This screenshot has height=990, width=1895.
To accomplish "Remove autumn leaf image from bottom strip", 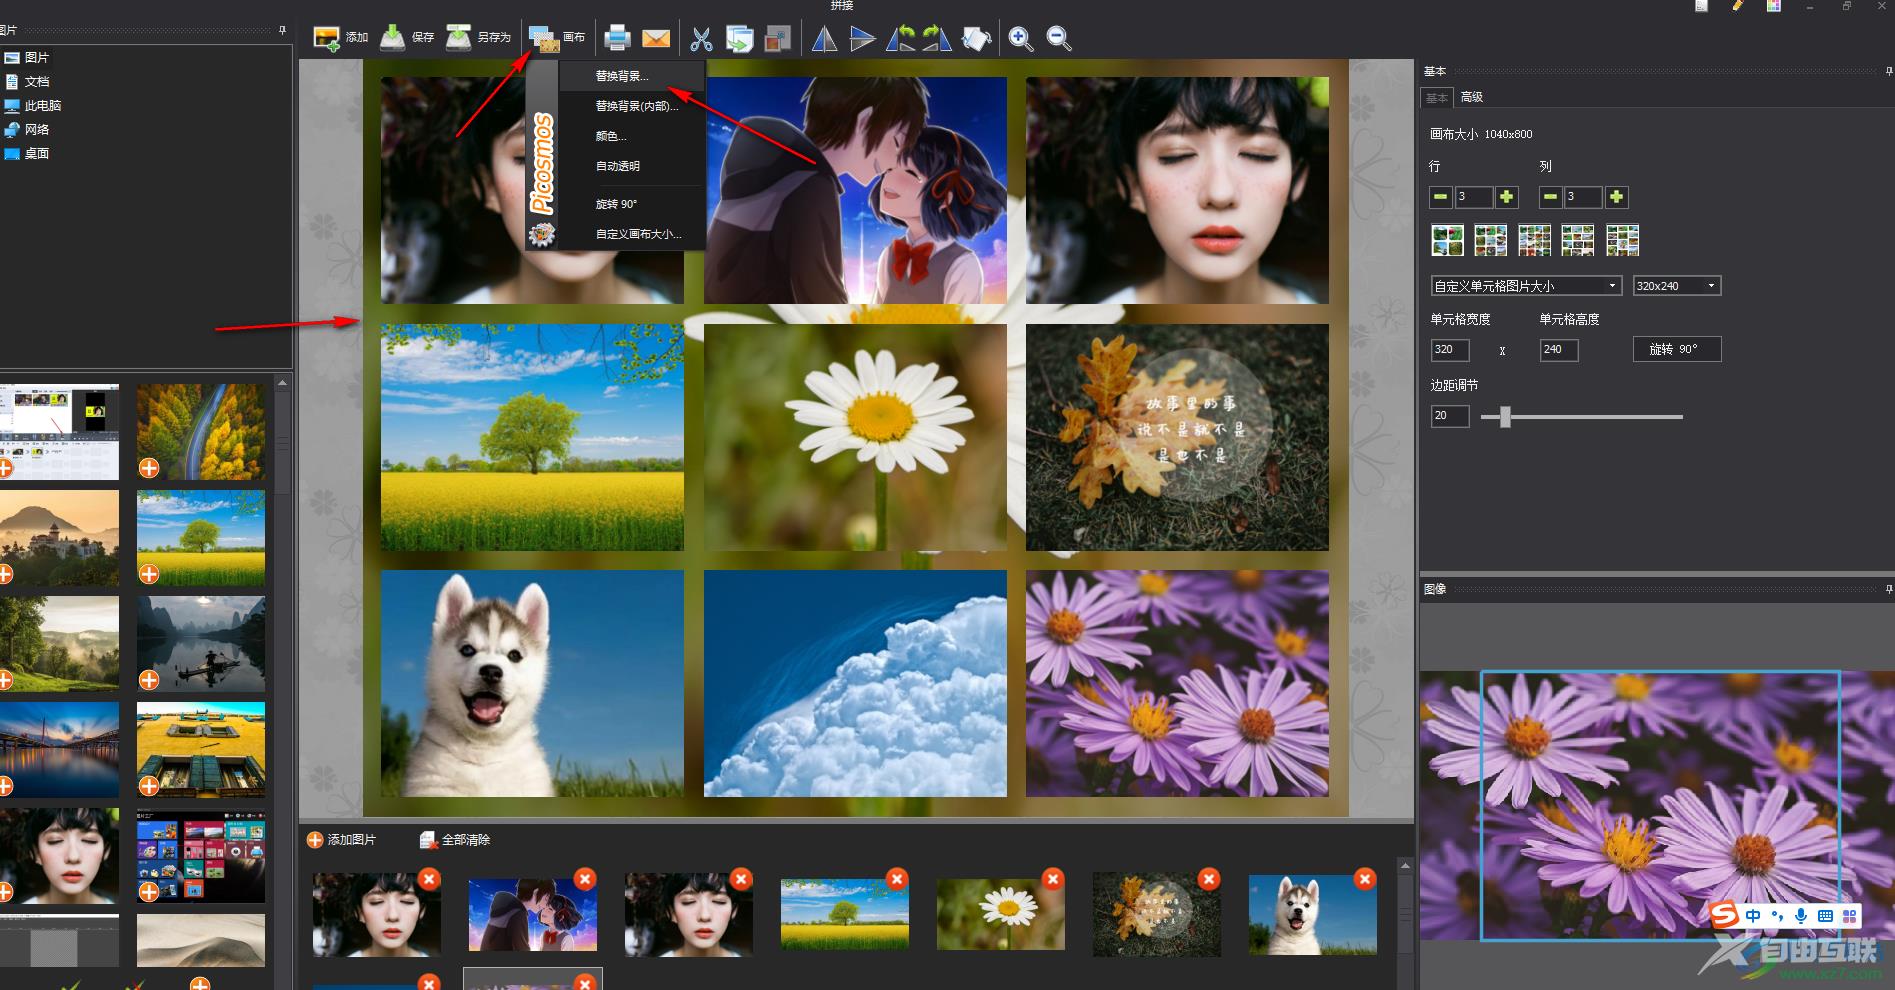I will click(1209, 879).
